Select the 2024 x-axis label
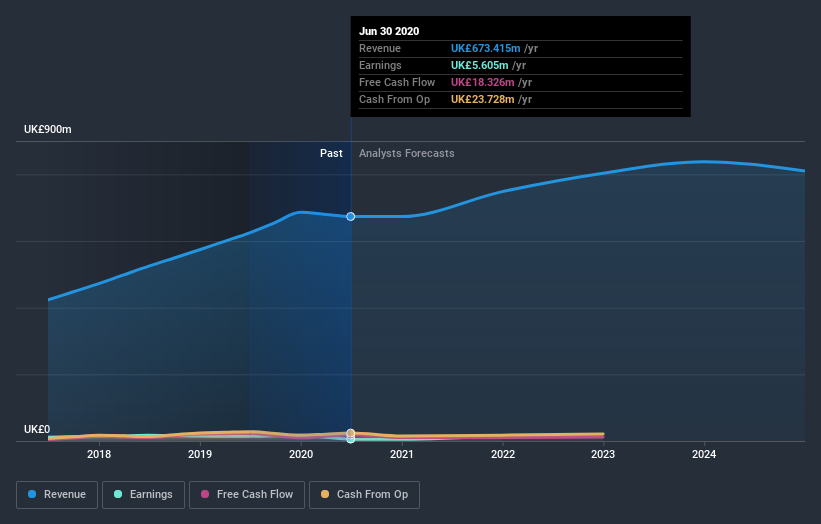Viewport: 821px width, 524px height. [704, 454]
